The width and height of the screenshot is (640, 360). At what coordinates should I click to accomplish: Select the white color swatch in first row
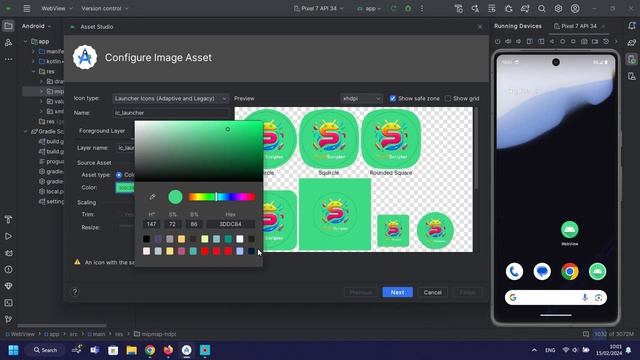[x=240, y=239]
